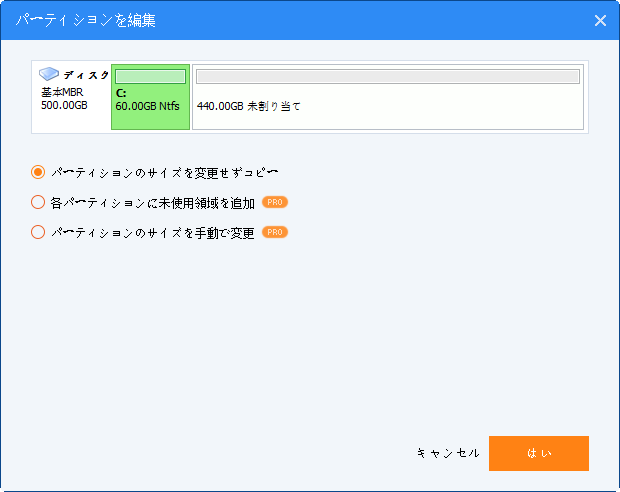
Task: Click the 500.00GB disk size text
Action: click(x=64, y=105)
